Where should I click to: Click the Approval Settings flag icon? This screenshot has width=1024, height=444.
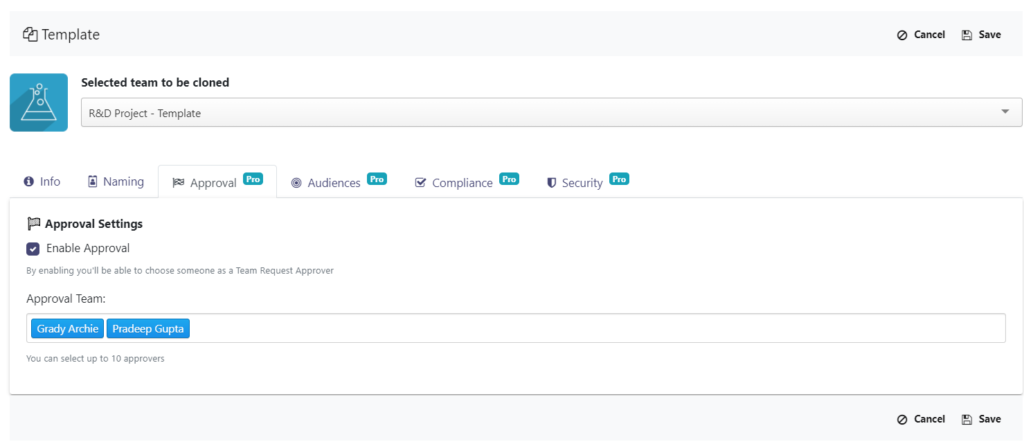tap(33, 224)
